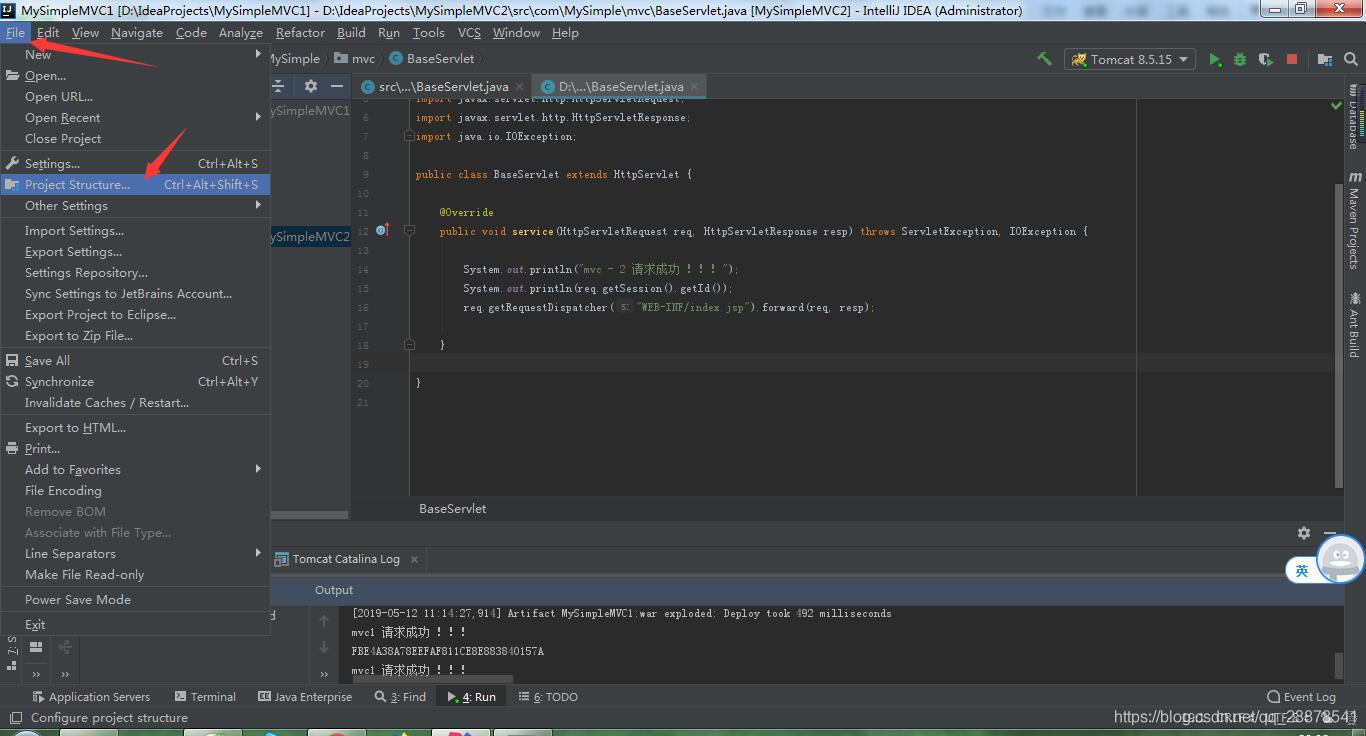Collapse service method fold marker line 12
Image resolution: width=1366 pixels, height=736 pixels.
coord(409,231)
